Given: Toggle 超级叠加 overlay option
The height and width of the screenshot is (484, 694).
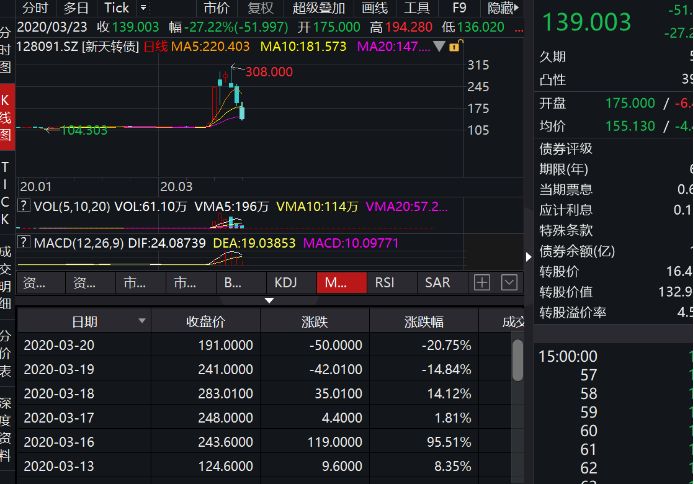Looking at the screenshot, I should coord(315,8).
